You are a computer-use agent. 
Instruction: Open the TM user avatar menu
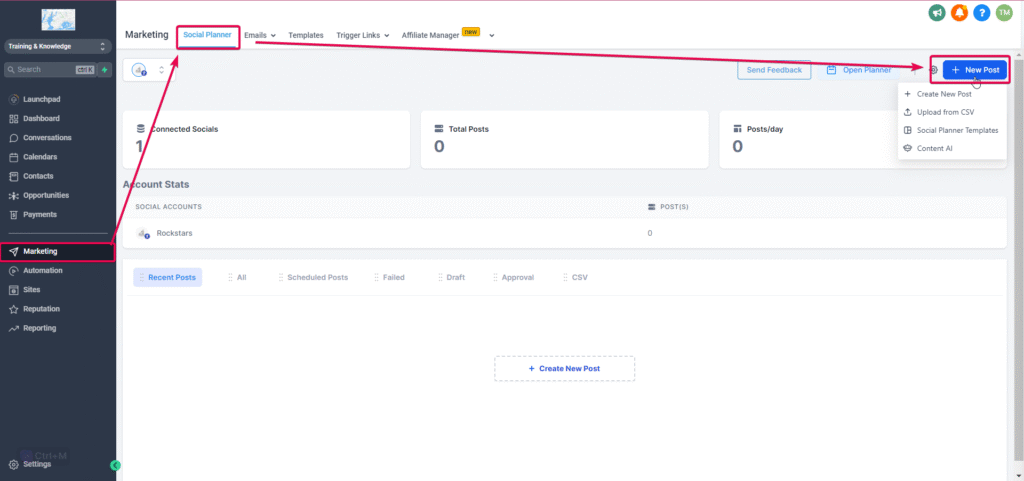(x=1004, y=13)
